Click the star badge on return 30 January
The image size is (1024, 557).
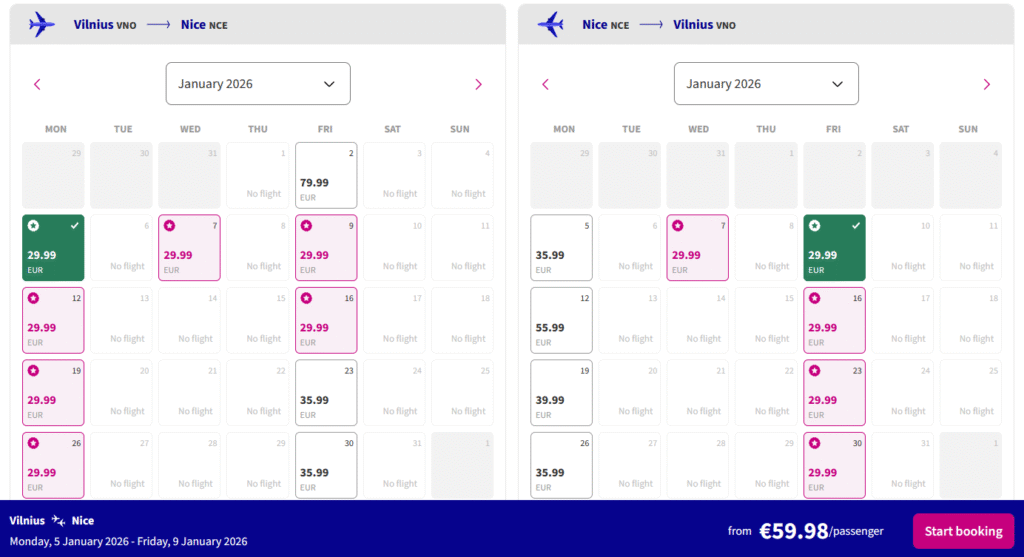[814, 443]
